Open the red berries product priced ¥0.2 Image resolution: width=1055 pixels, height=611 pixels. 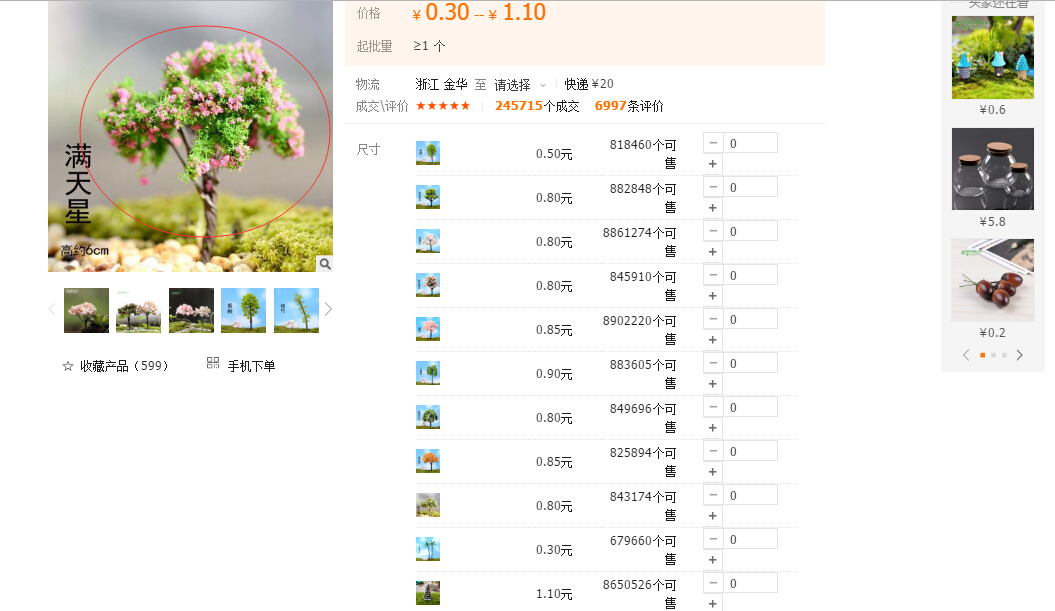click(x=992, y=280)
